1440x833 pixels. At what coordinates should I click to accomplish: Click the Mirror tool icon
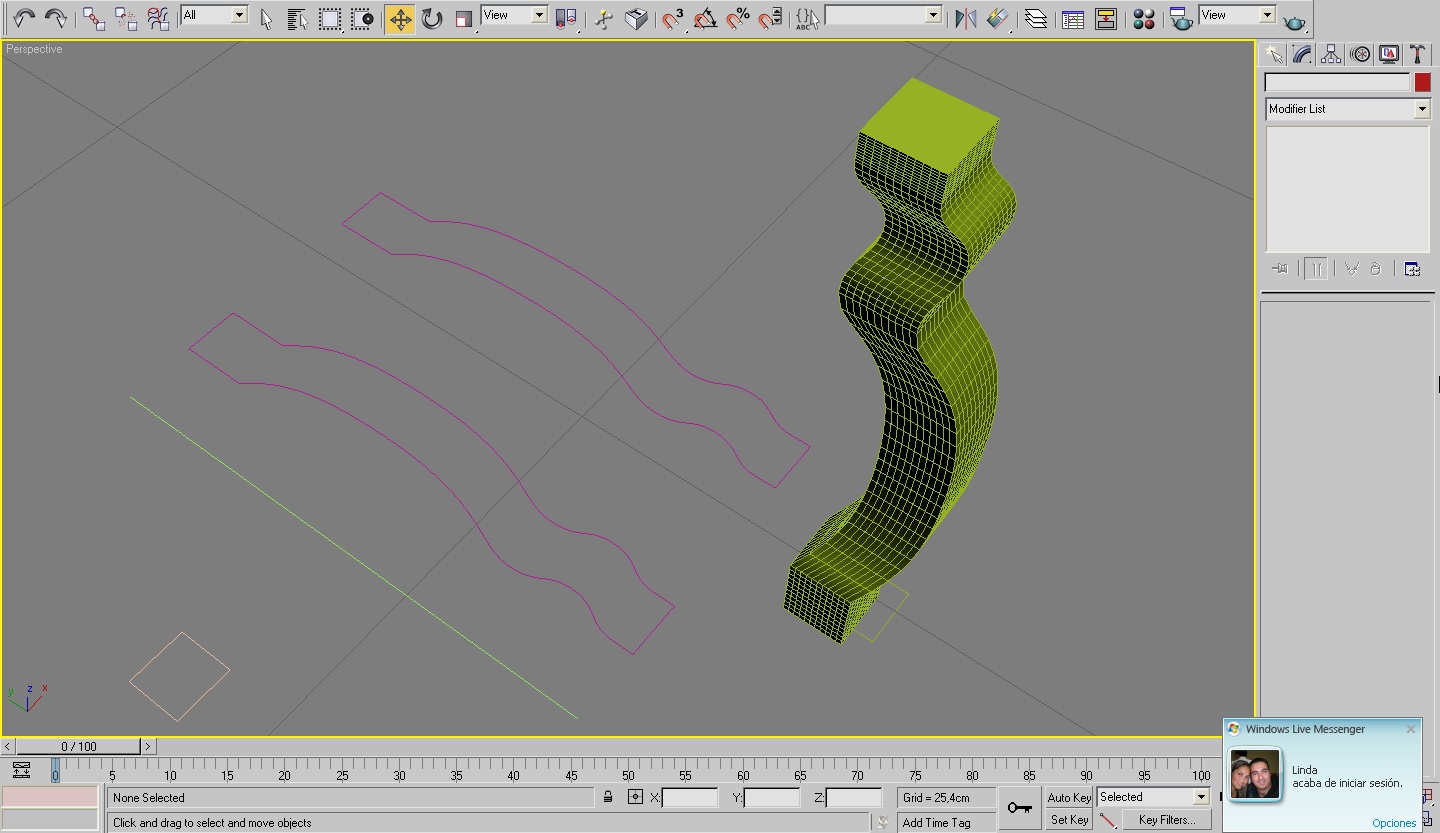[965, 18]
